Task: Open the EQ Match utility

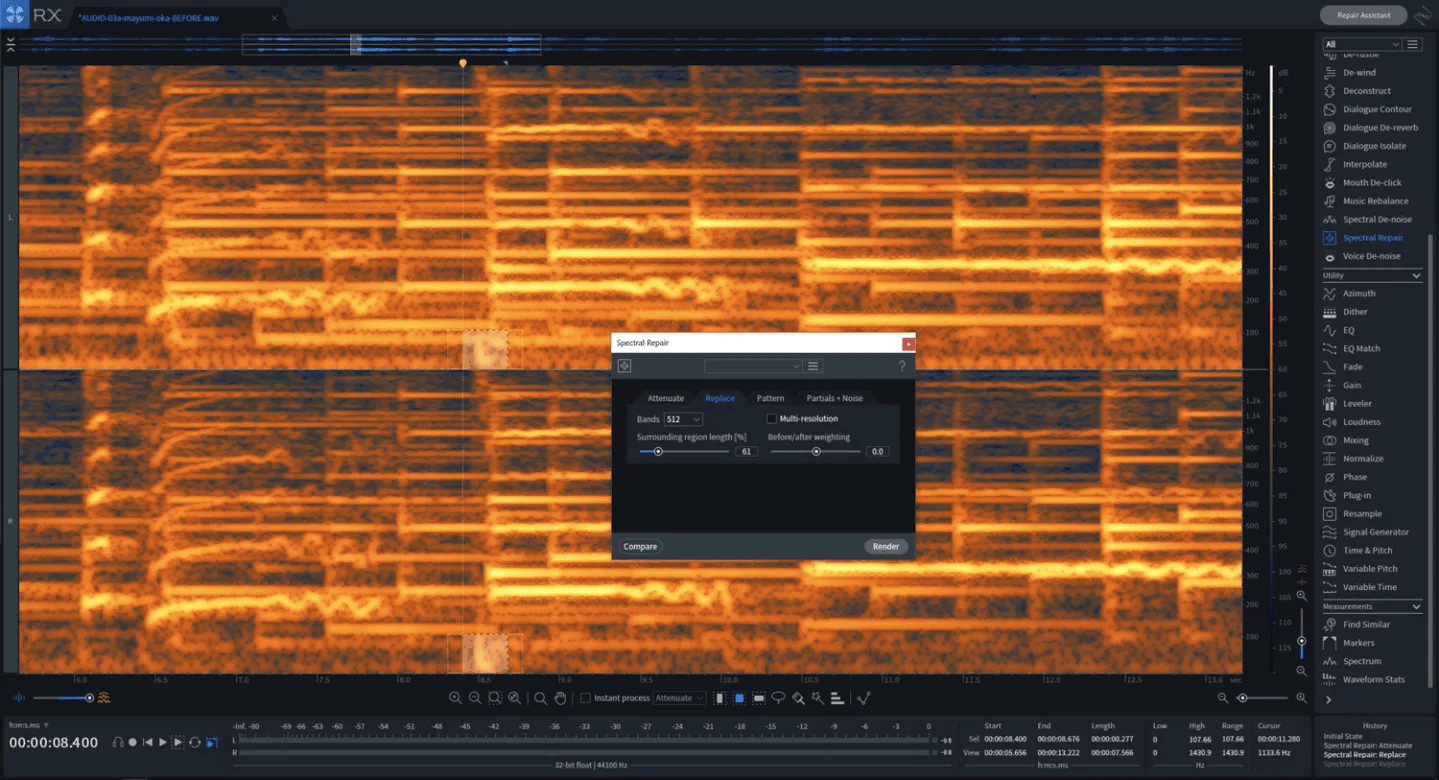Action: pyautogui.click(x=1360, y=348)
